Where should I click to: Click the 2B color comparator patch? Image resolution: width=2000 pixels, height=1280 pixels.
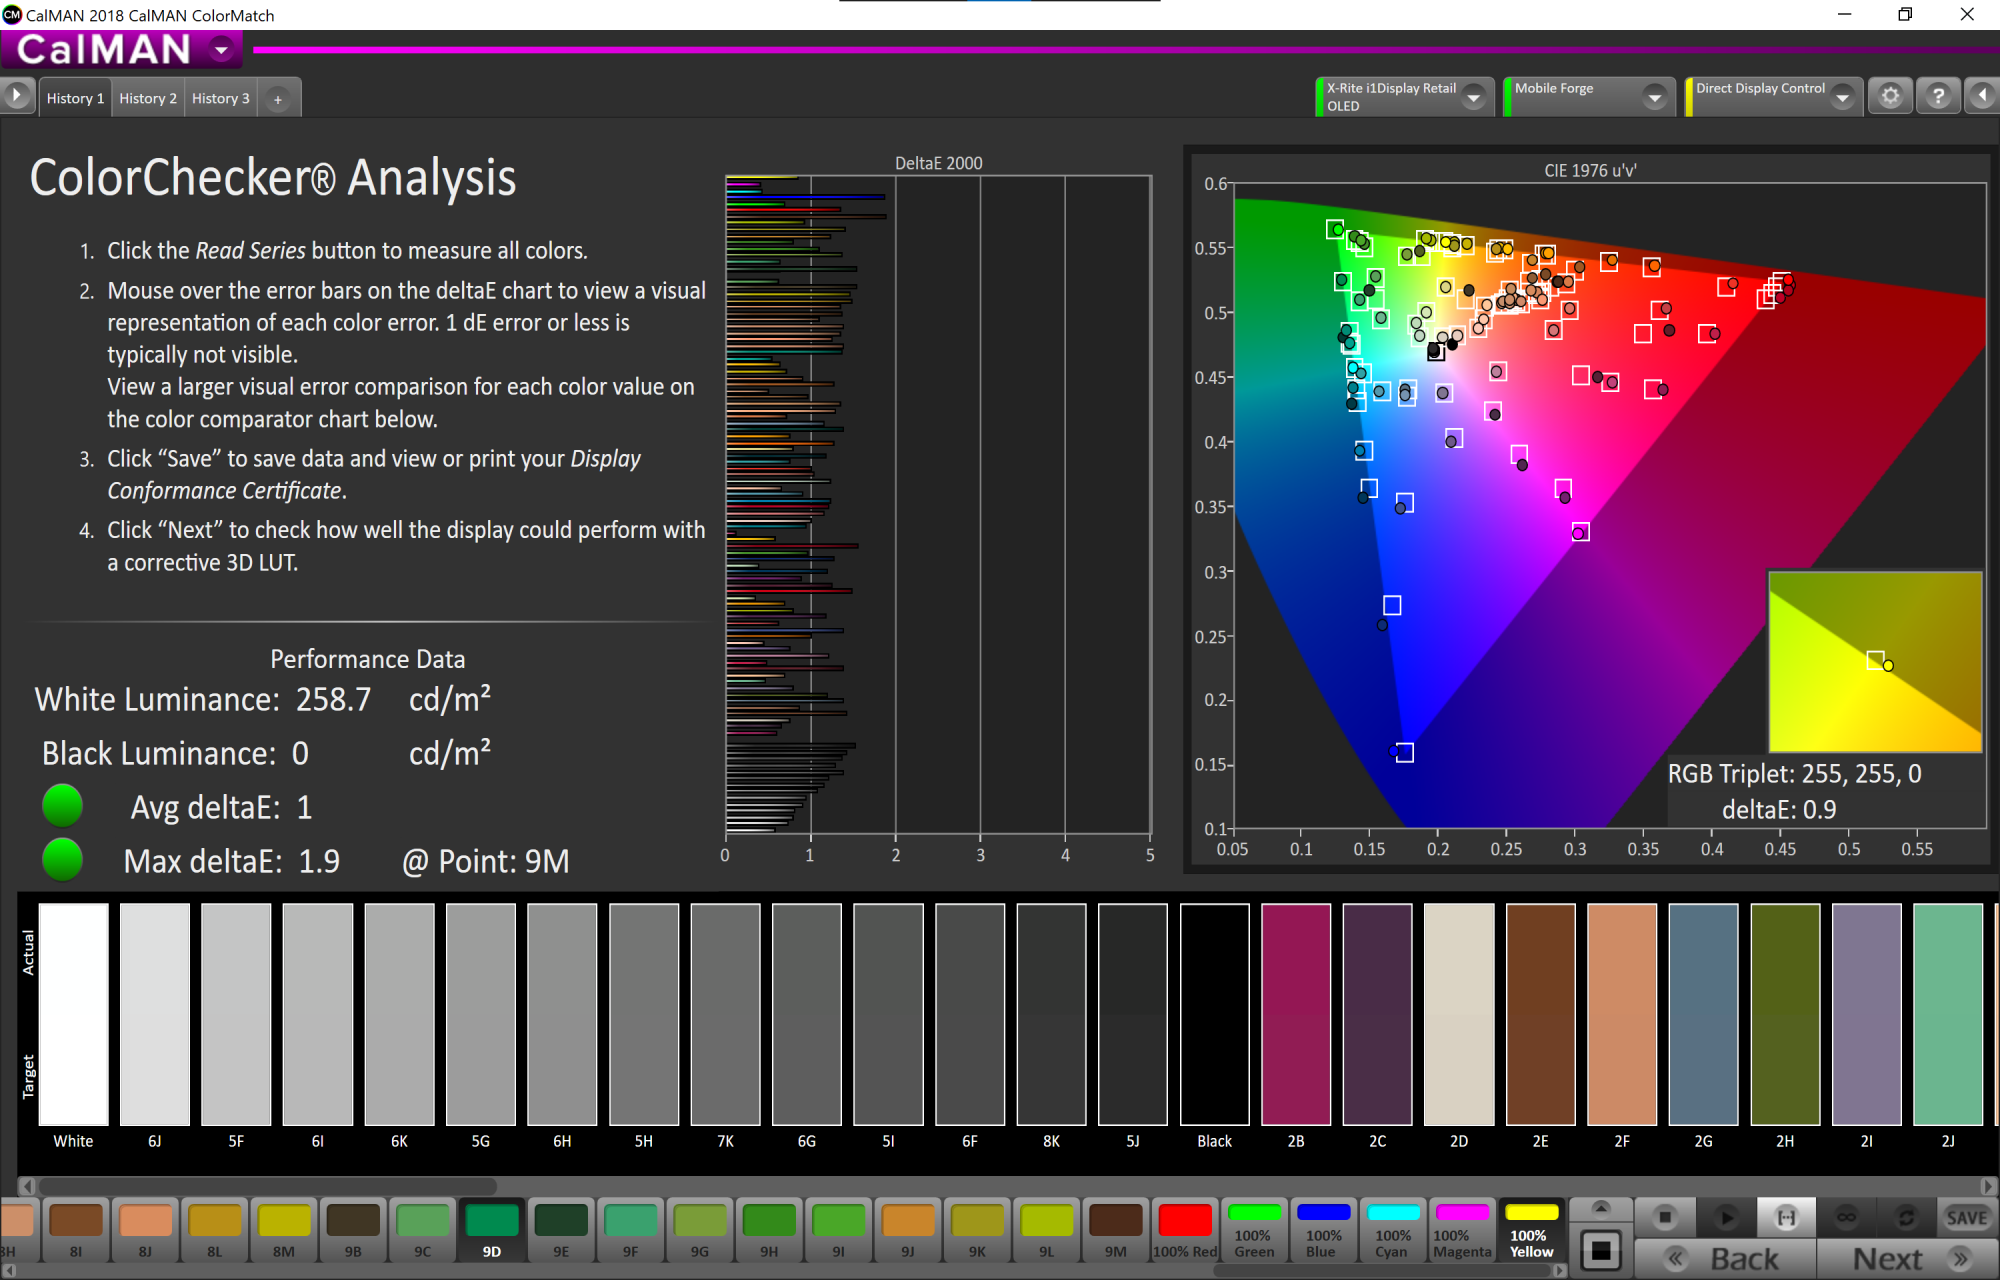pos(1296,1014)
